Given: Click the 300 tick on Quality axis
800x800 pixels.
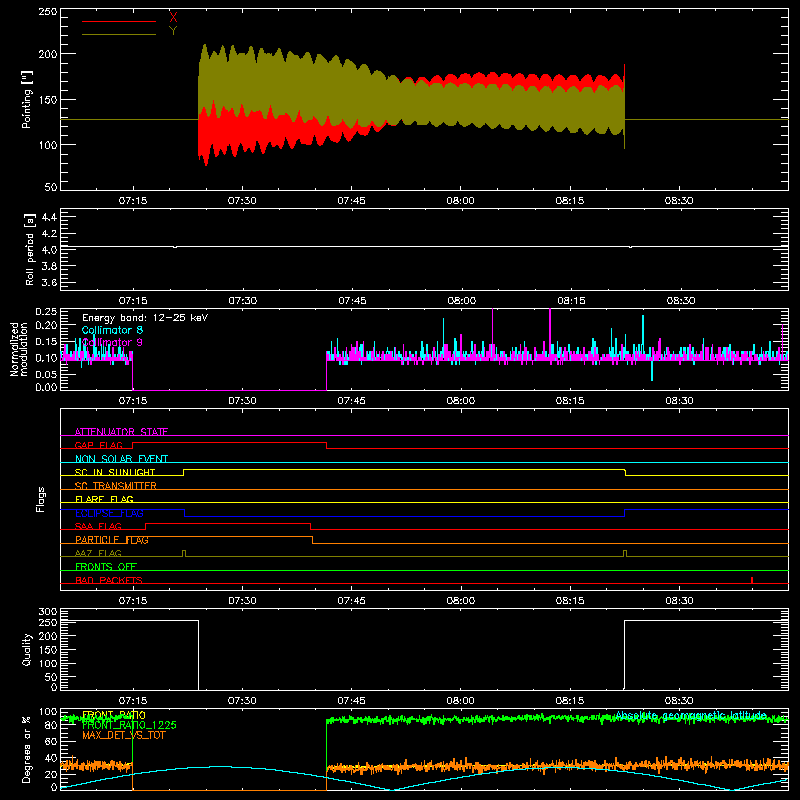Looking at the screenshot, I should (48, 612).
